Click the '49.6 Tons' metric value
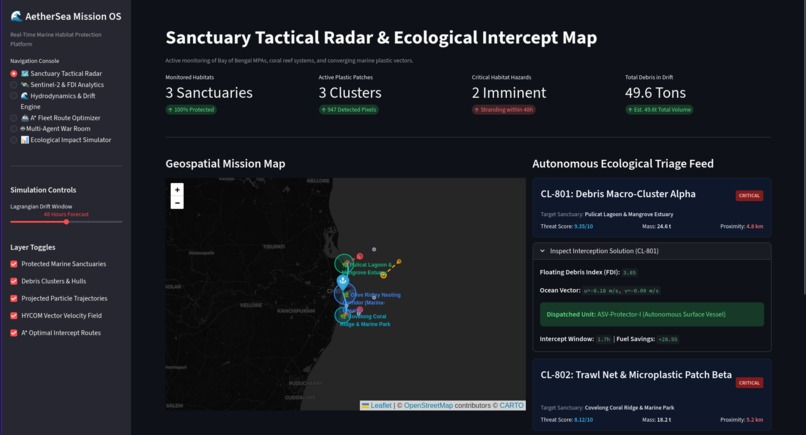The height and width of the screenshot is (435, 806). pos(655,93)
